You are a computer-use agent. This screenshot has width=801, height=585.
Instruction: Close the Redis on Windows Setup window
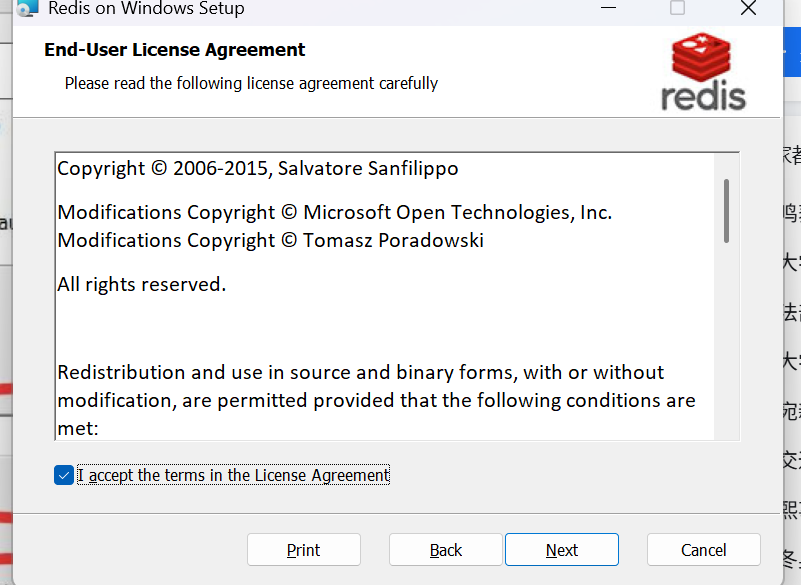click(748, 8)
